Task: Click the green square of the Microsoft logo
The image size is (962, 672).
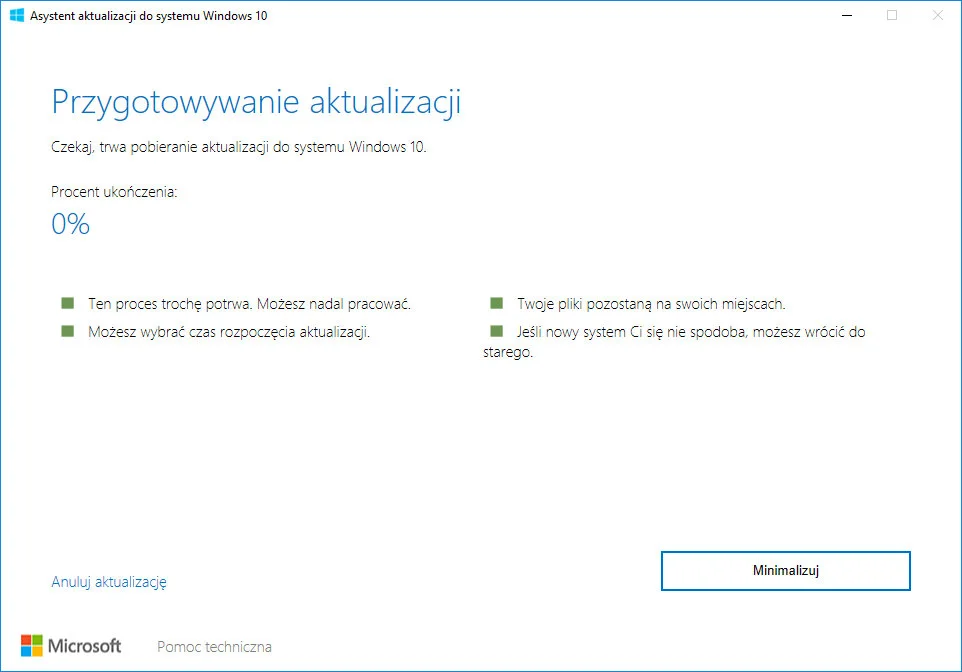Action: click(36, 639)
